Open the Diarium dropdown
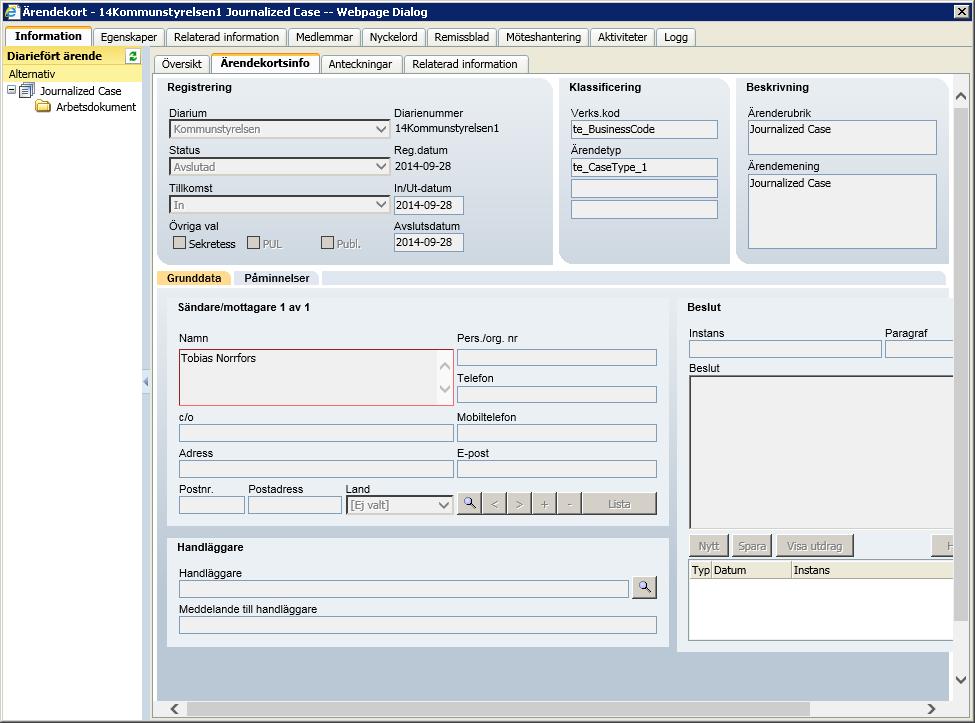 pyautogui.click(x=279, y=129)
